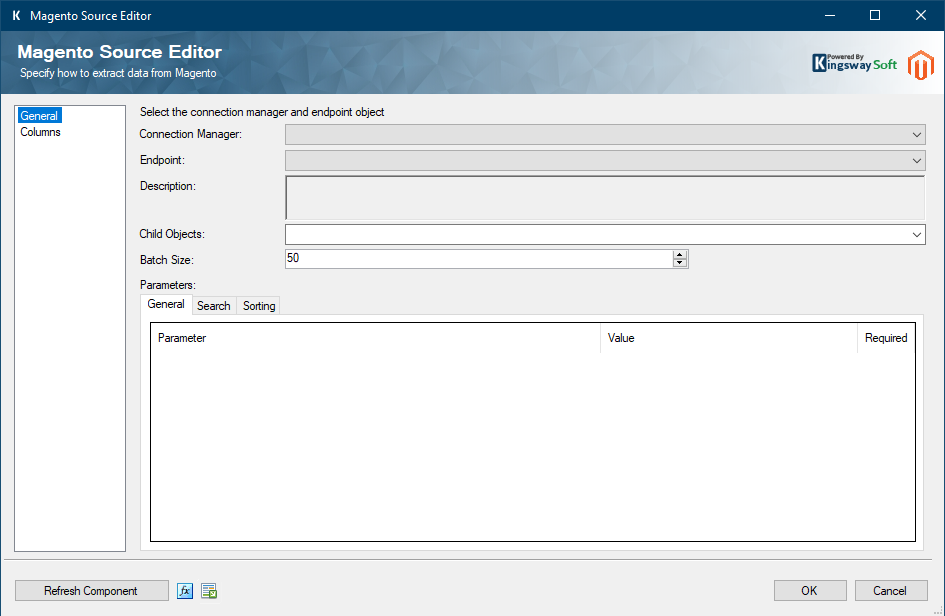This screenshot has height=616, width=945.
Task: Open the expression editor fx icon
Action: [x=185, y=591]
